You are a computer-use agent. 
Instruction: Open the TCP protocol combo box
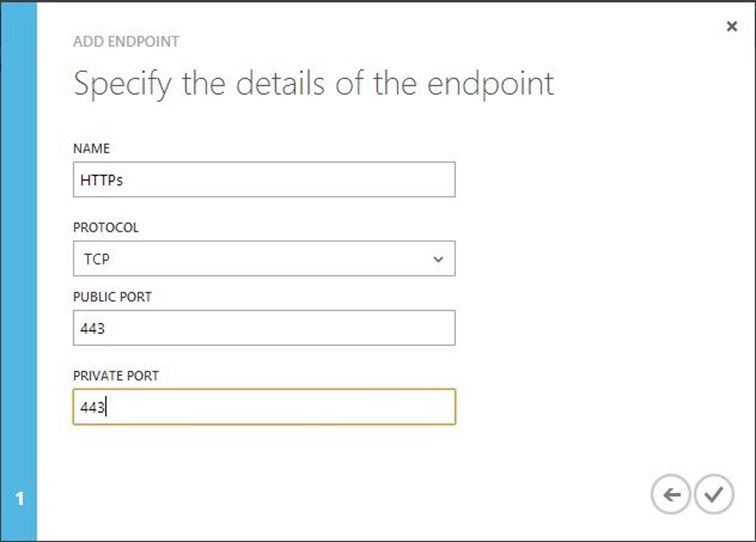coord(264,259)
